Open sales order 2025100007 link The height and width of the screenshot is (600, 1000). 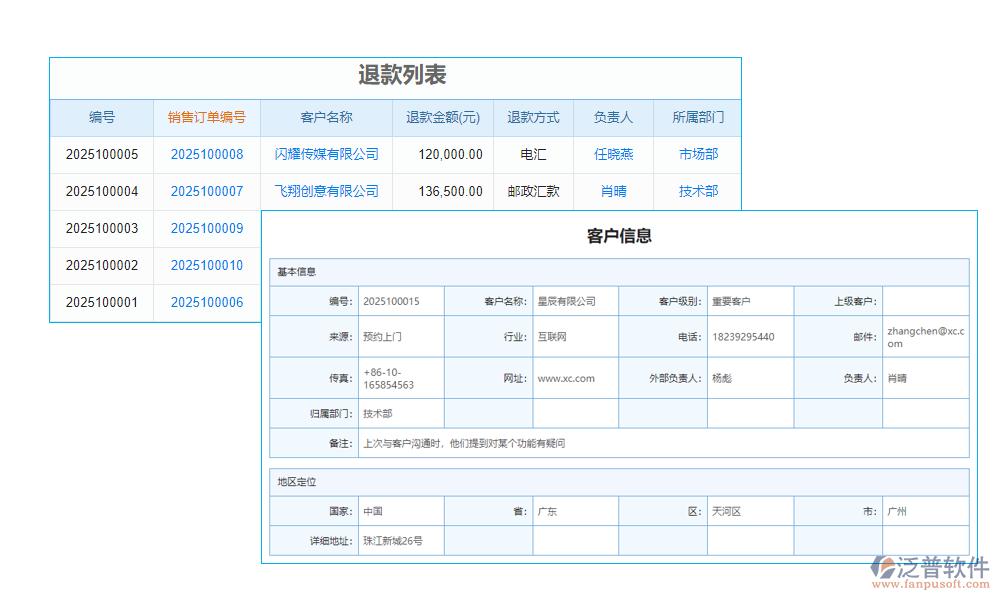point(207,191)
